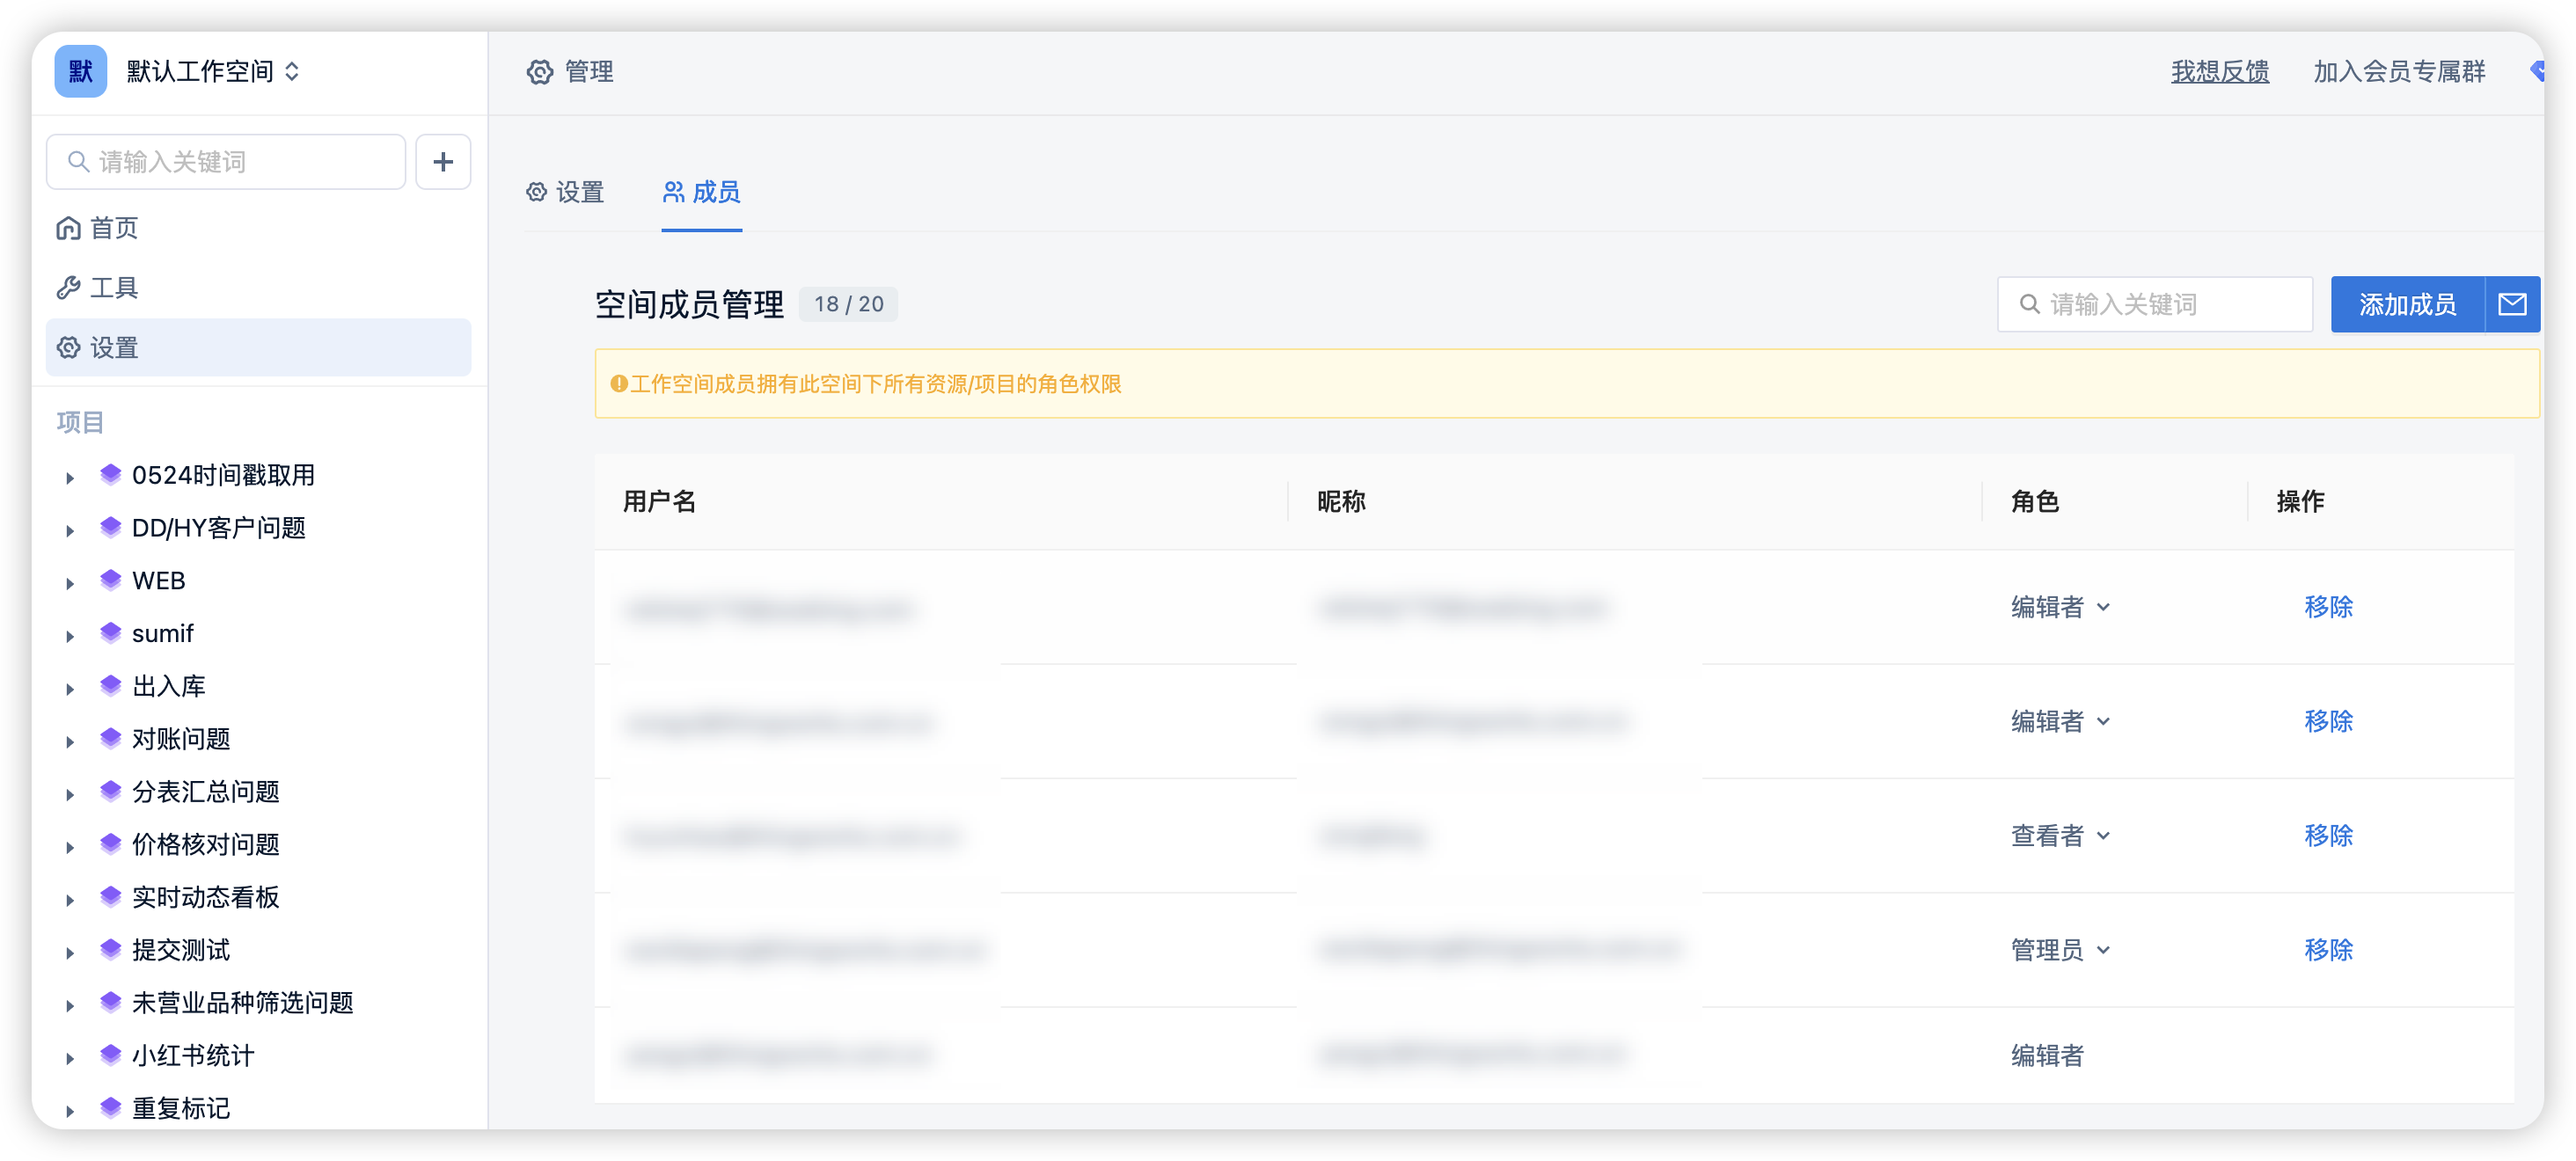Click 移除 in the 管理员 row
This screenshot has height=1161, width=2576.
[2328, 950]
